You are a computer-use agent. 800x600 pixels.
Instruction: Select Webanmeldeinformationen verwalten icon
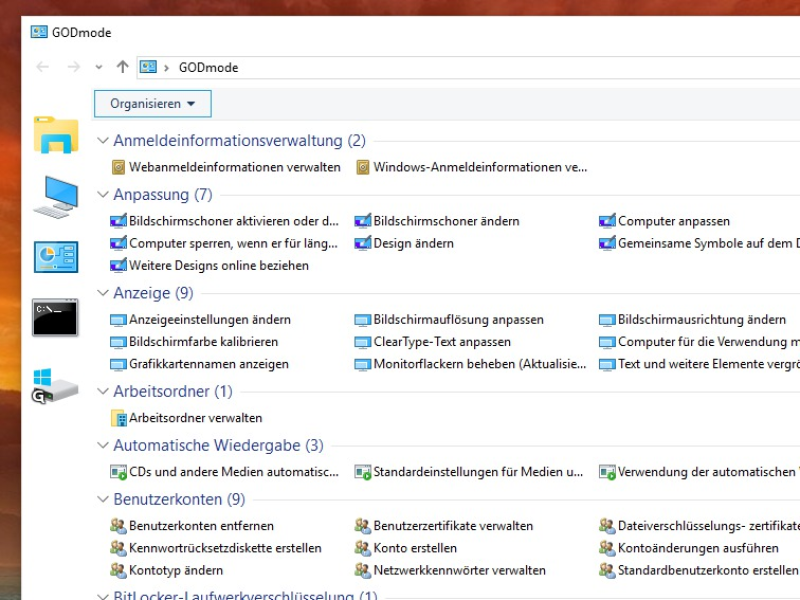tap(118, 167)
